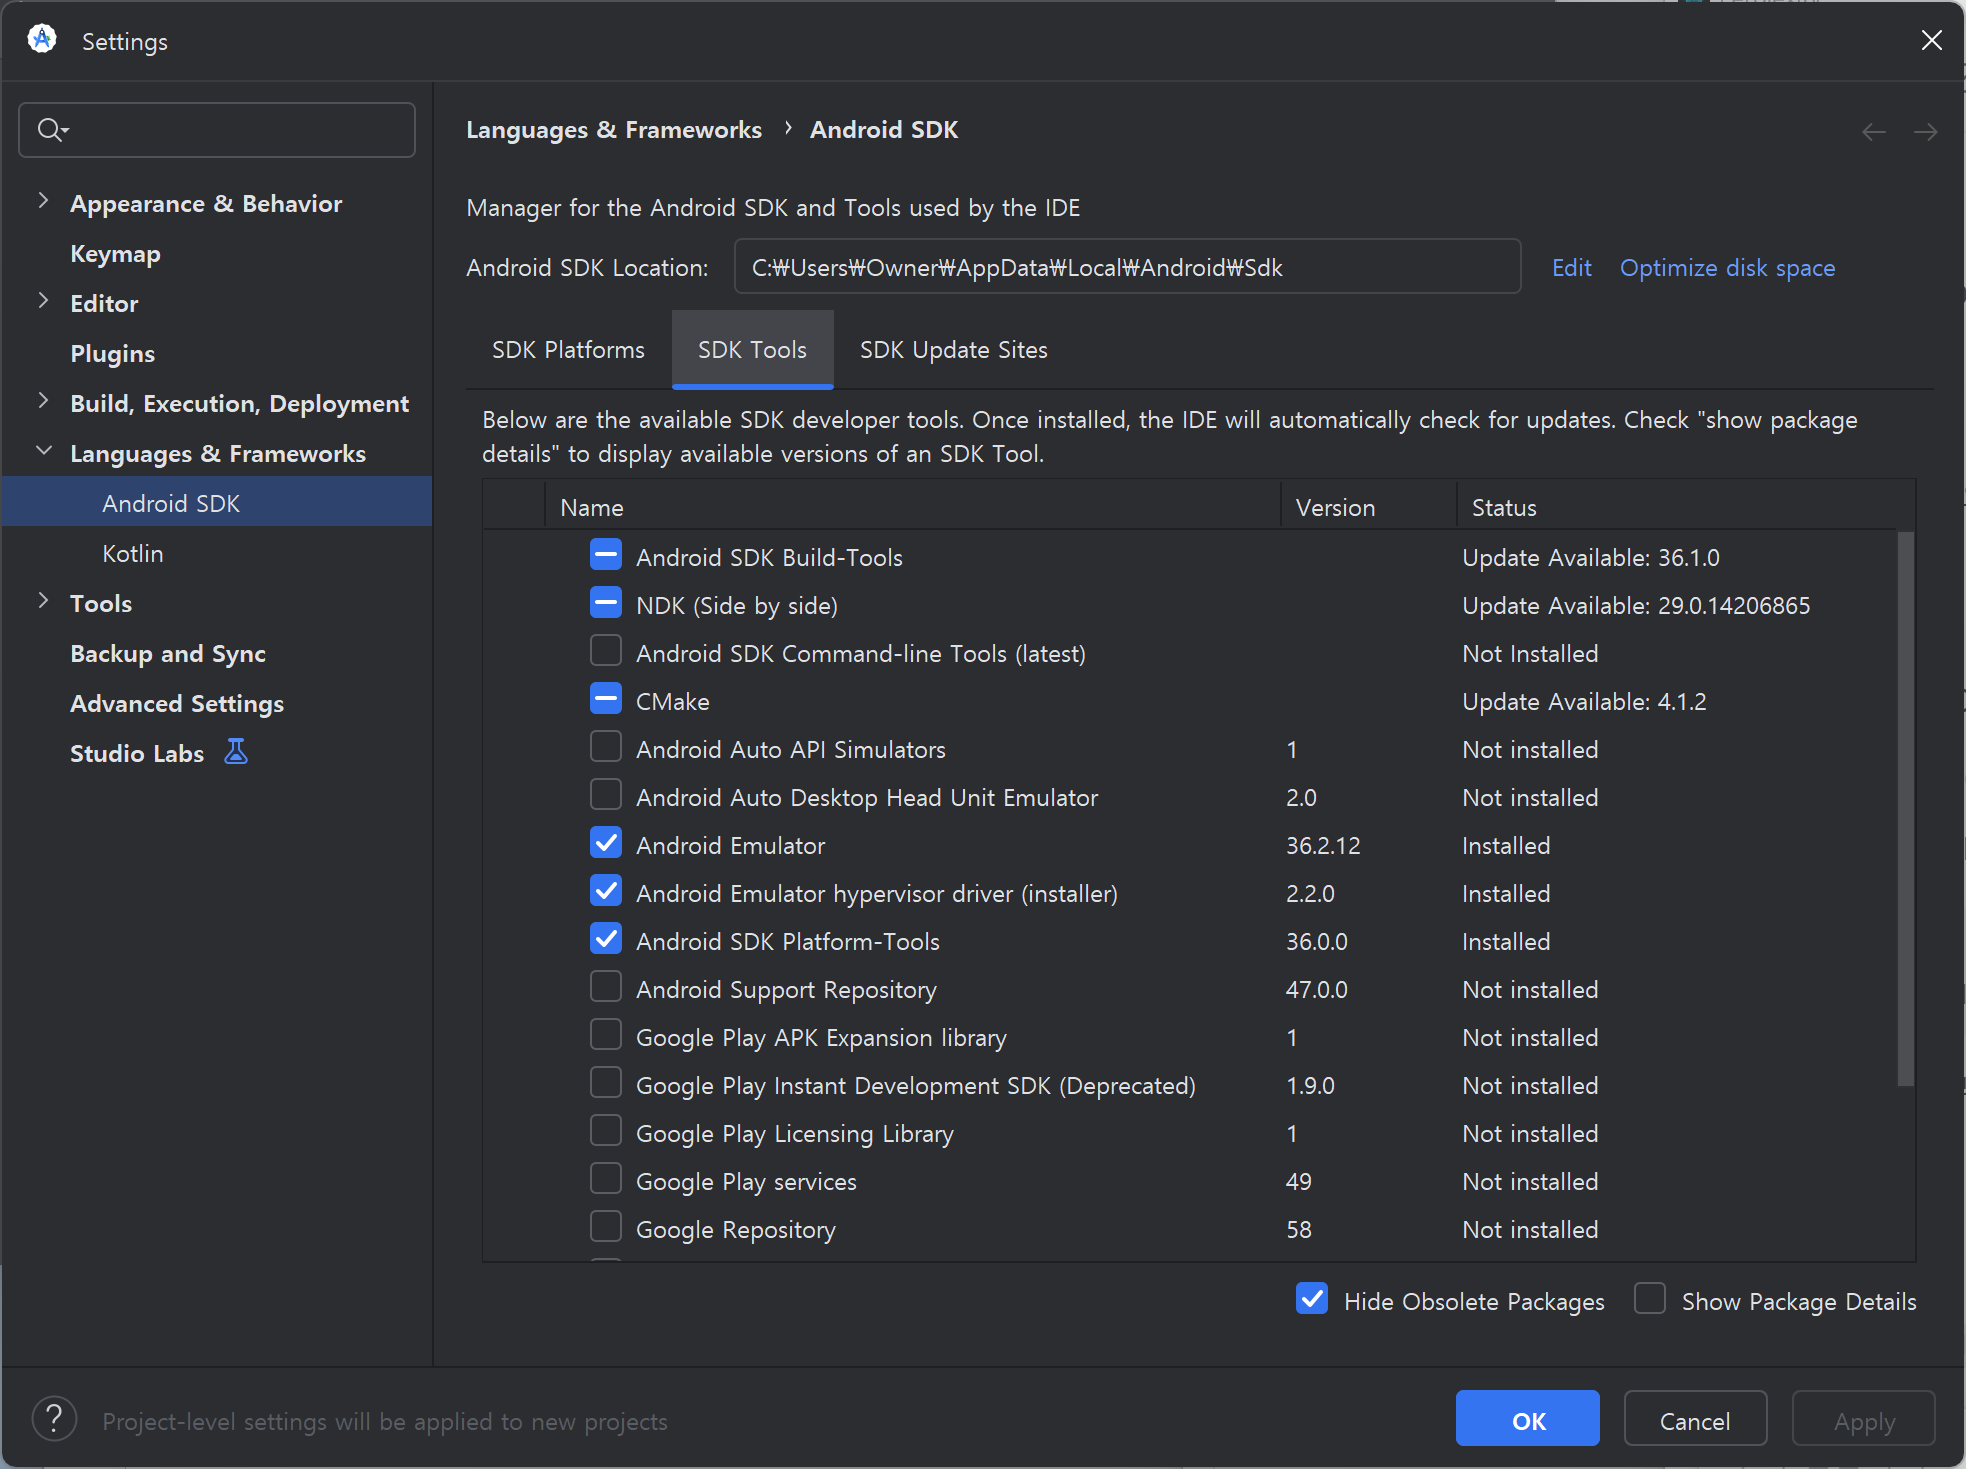
Task: Toggle Android SDK Build-Tools partial checkbox
Action: coord(606,555)
